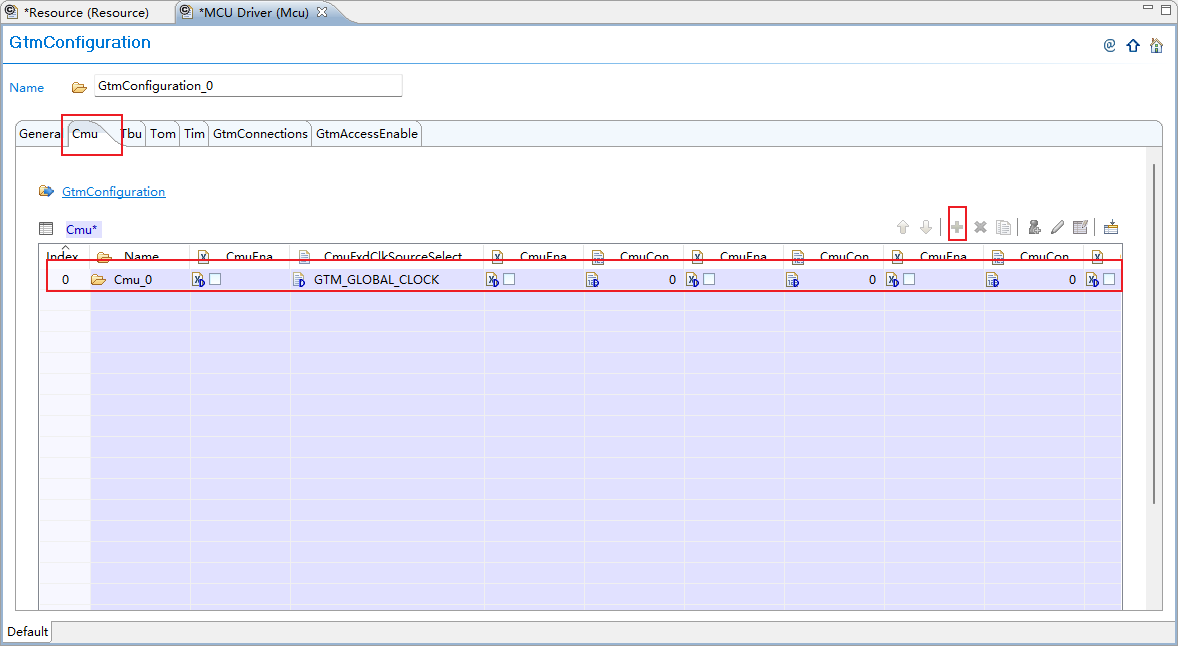Click the Name column header
This screenshot has width=1178, height=646.
pyautogui.click(x=140, y=256)
